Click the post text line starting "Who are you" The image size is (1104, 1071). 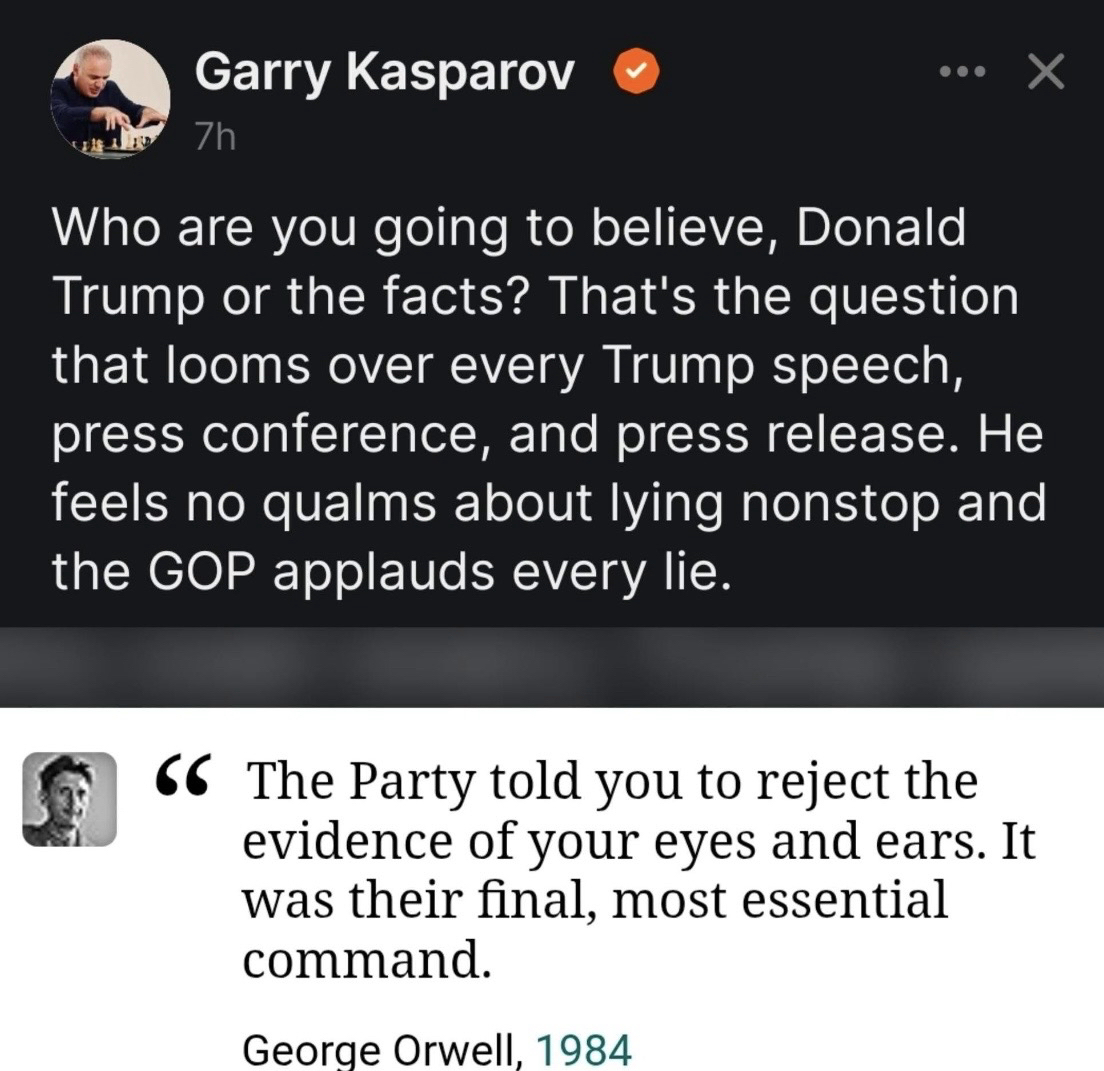[508, 229]
